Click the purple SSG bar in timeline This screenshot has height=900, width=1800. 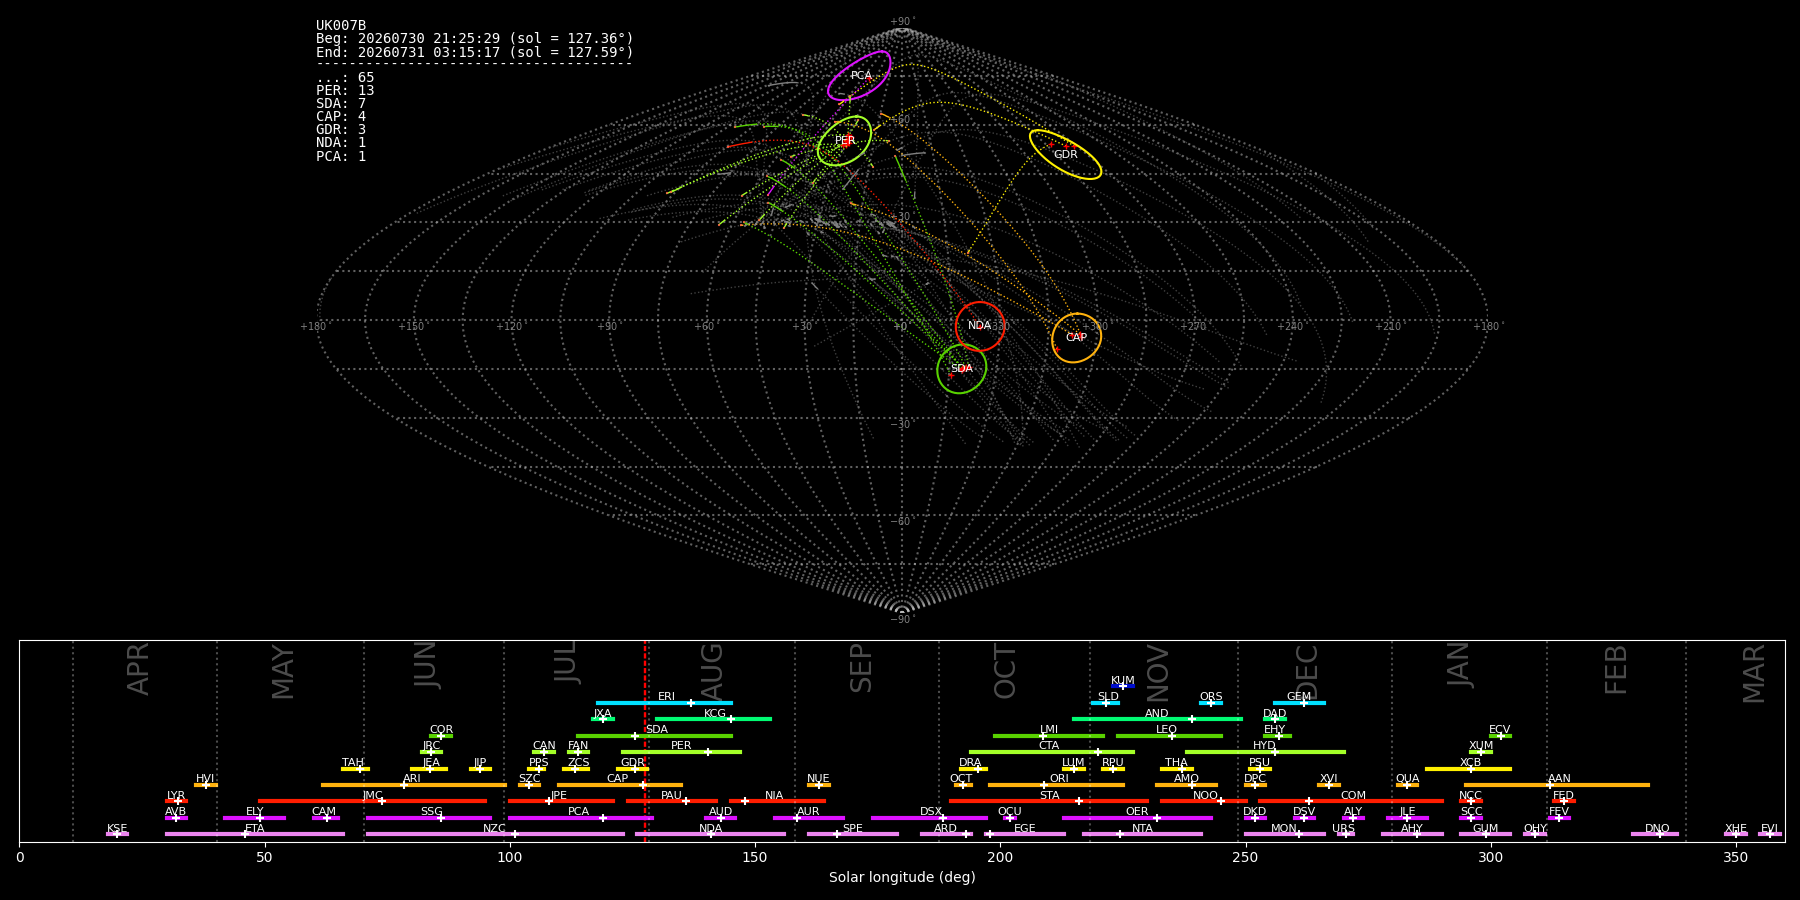pyautogui.click(x=429, y=818)
